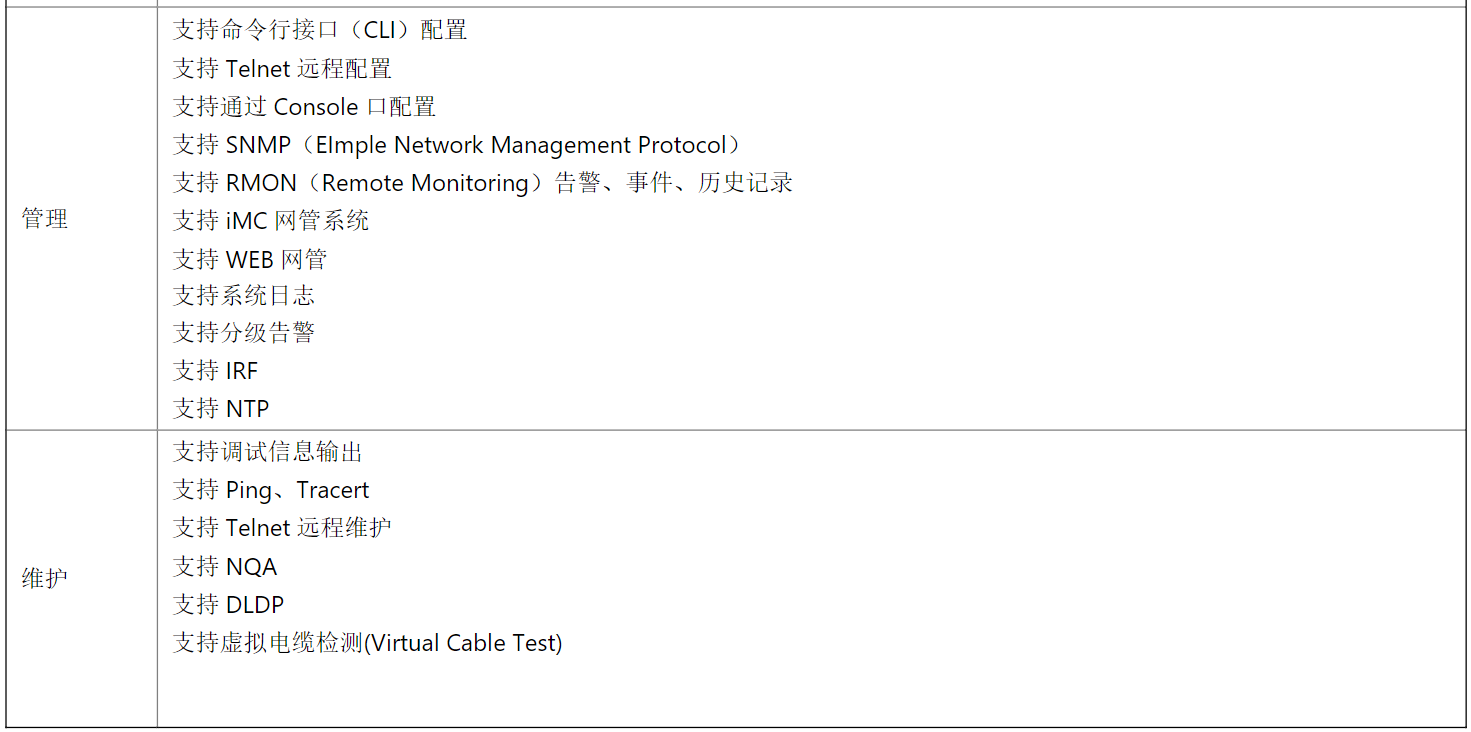Image resolution: width=1471 pixels, height=732 pixels.
Task: Select the line 支持 Telnet 远程维护
Action: point(282,527)
